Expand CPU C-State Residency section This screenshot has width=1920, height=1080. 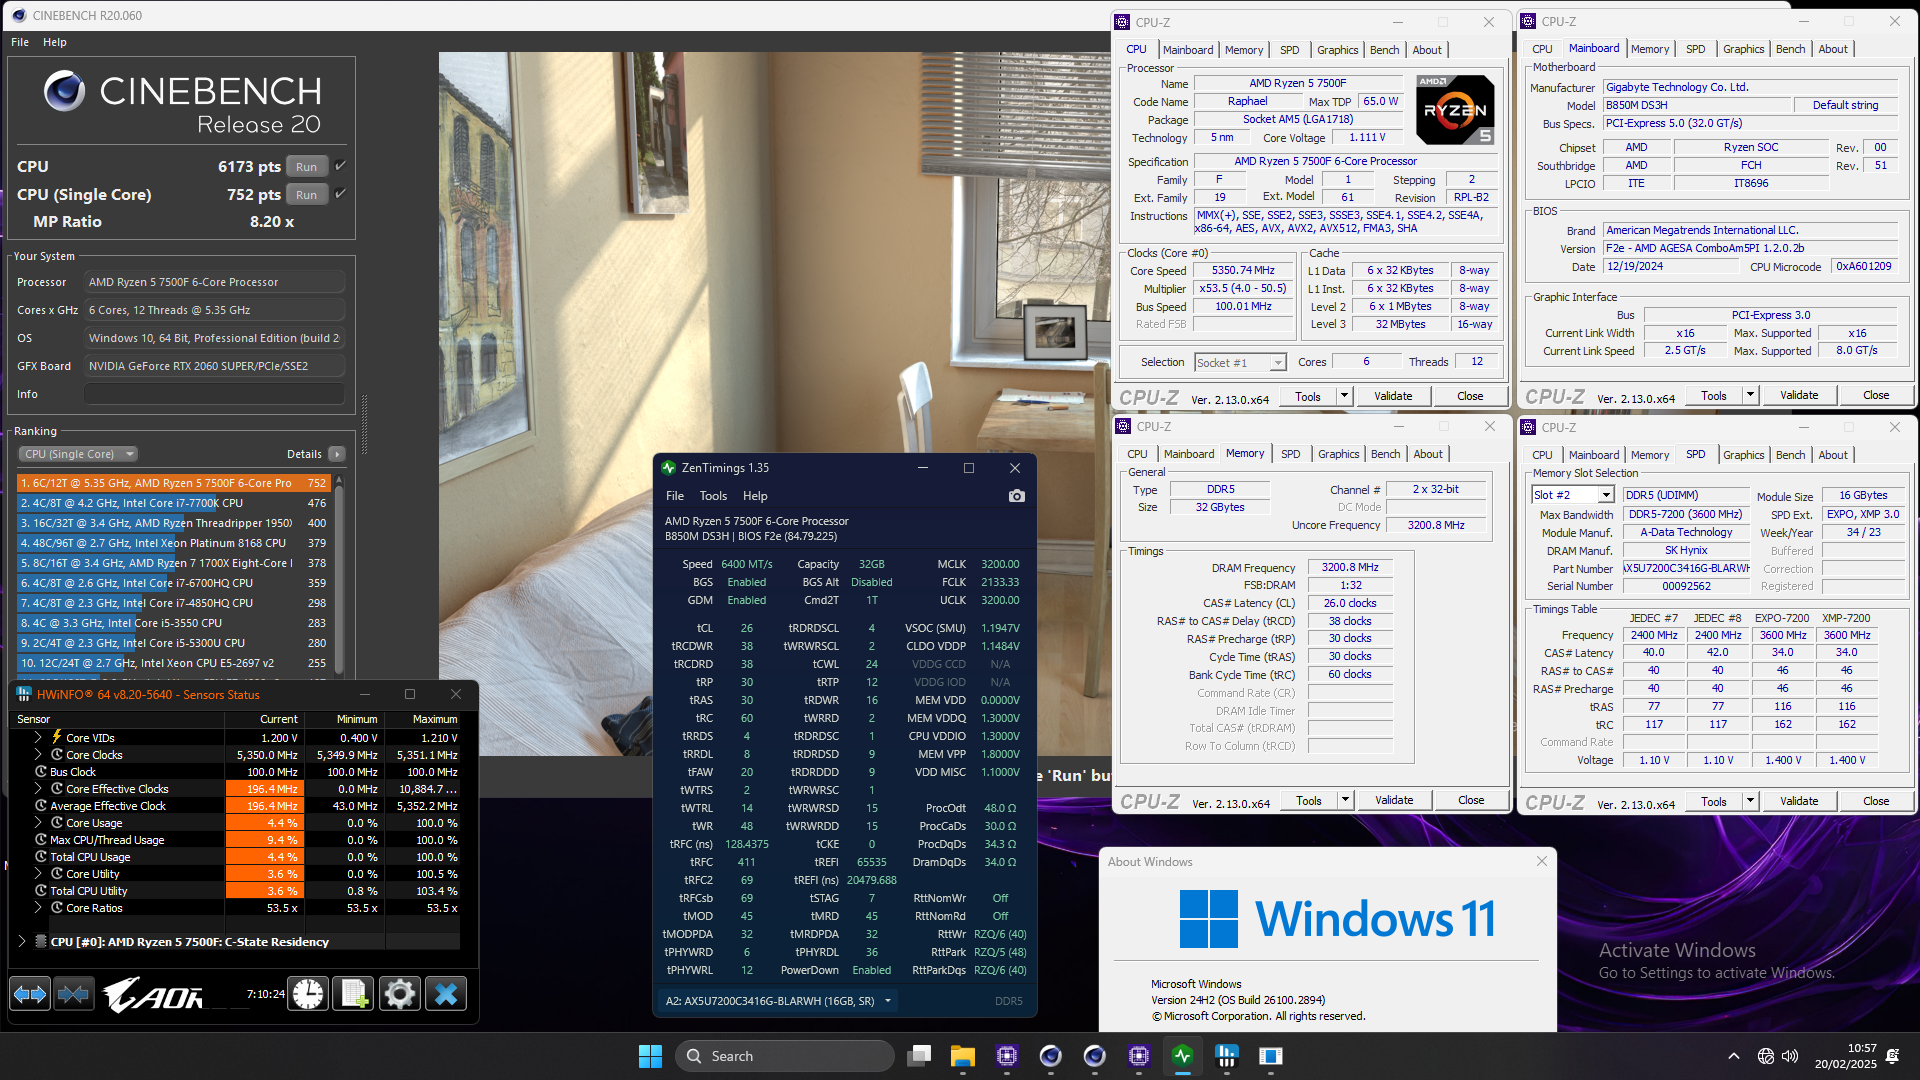pos(22,942)
